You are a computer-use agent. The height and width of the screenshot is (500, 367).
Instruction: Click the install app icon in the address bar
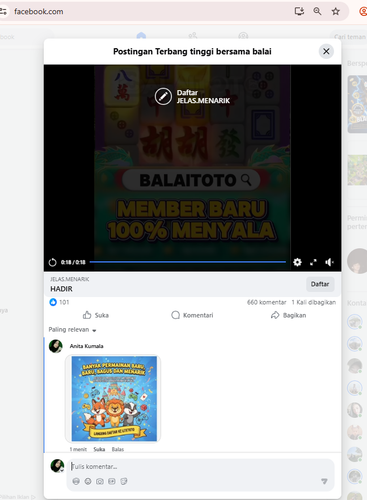pos(299,11)
